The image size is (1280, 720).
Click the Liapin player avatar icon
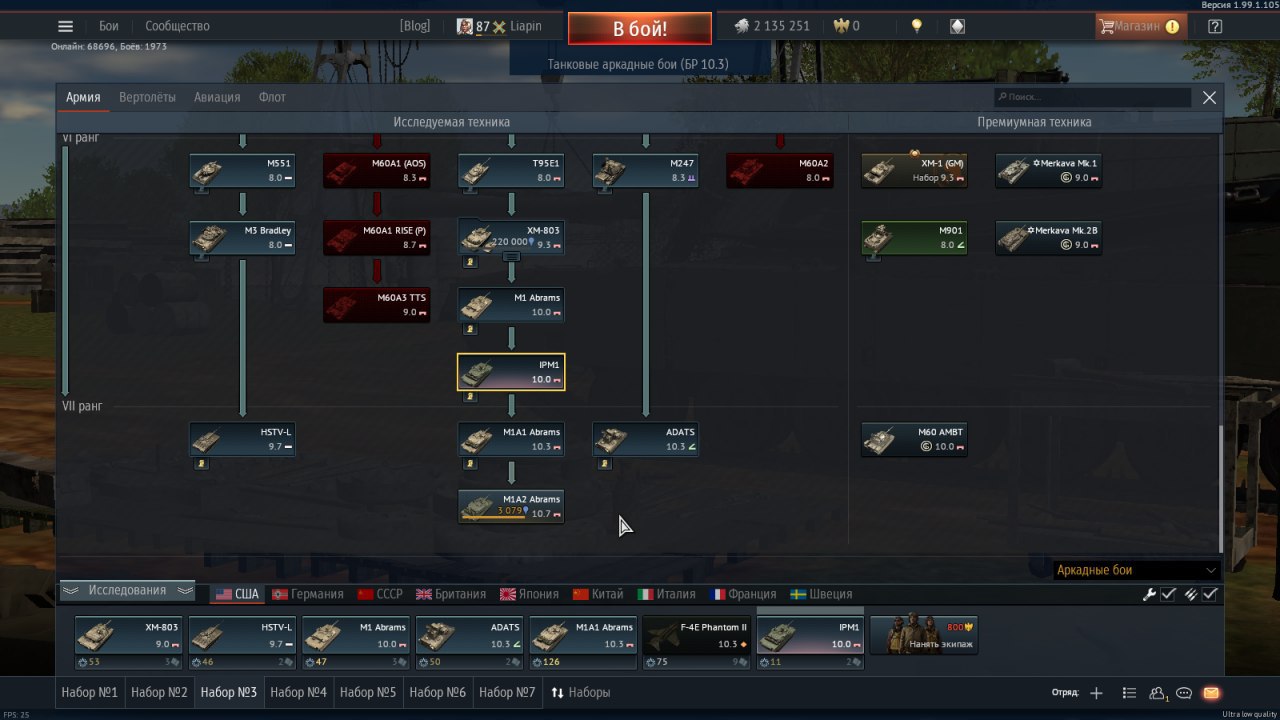[x=465, y=26]
